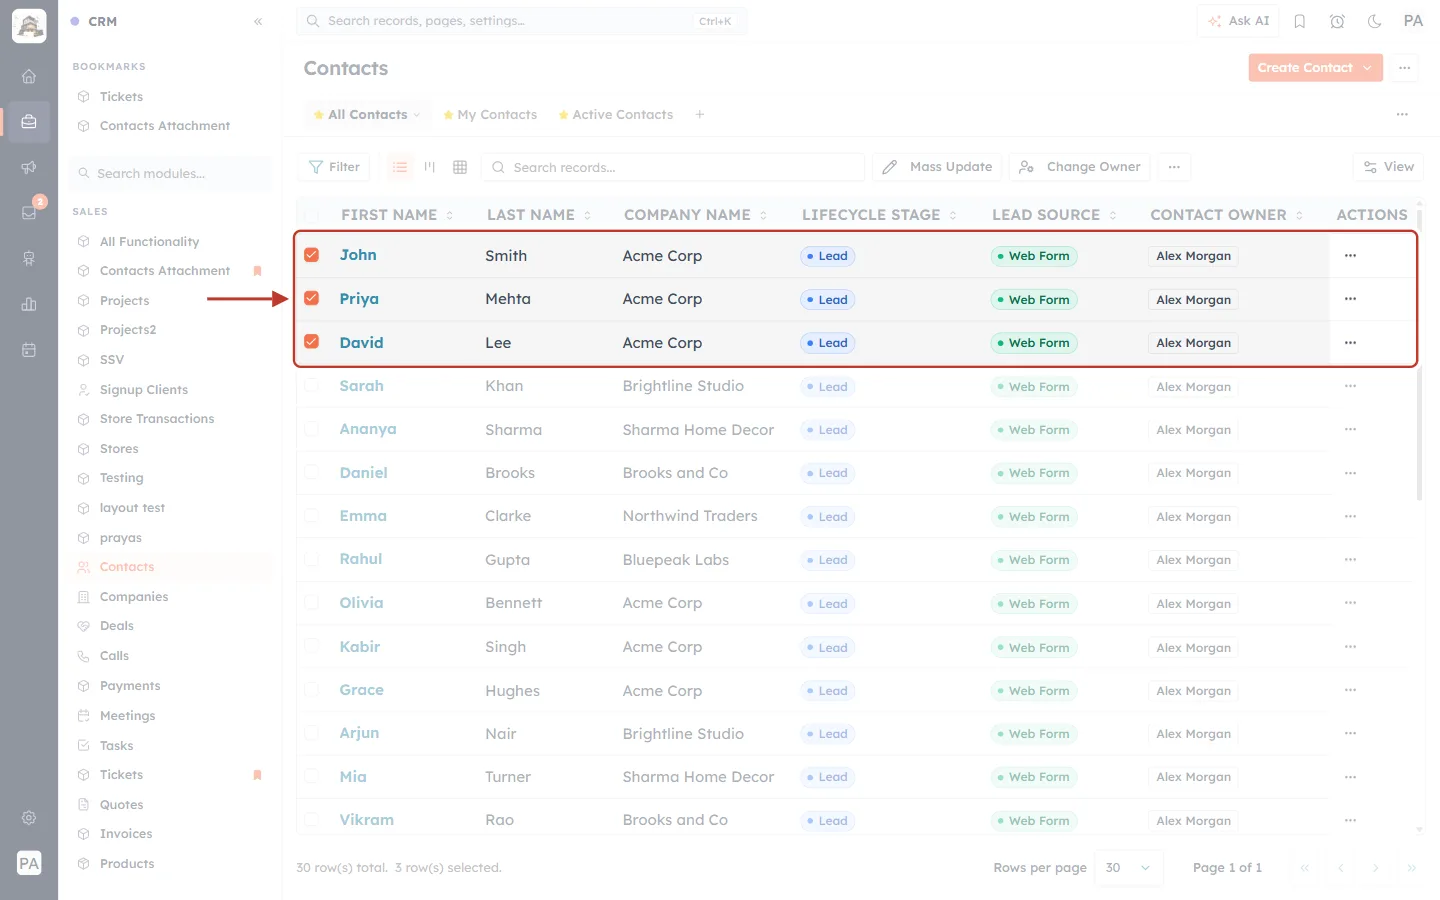Click the Change Owner button

pyautogui.click(x=1080, y=167)
